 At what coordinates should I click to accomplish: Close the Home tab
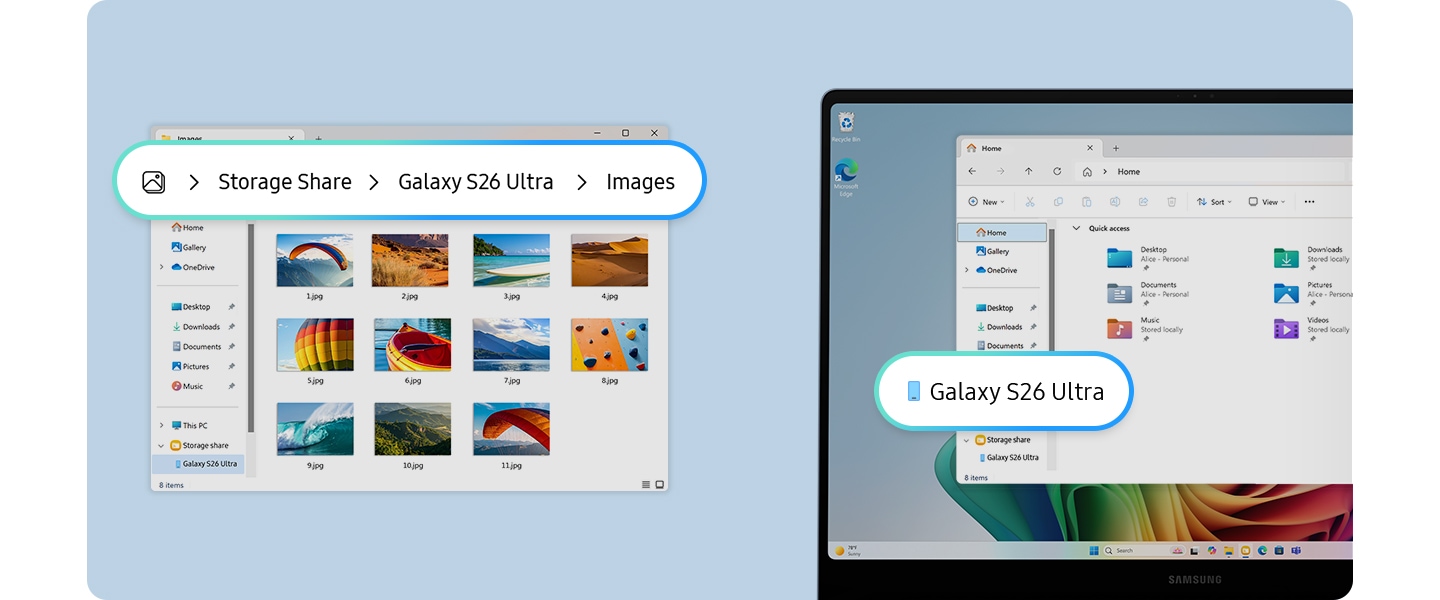1092,148
